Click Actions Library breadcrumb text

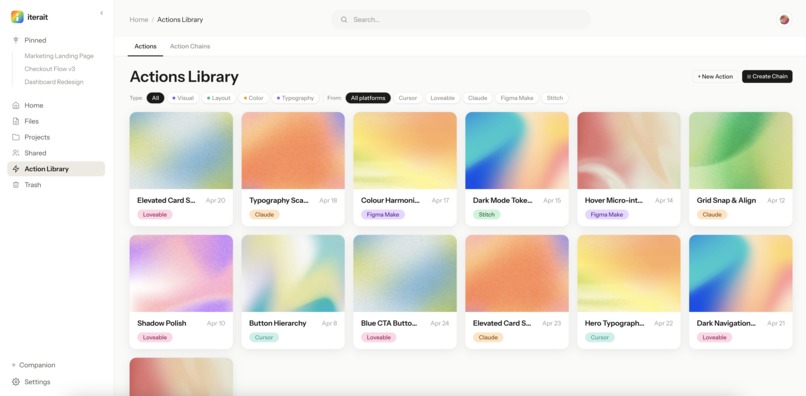(180, 20)
